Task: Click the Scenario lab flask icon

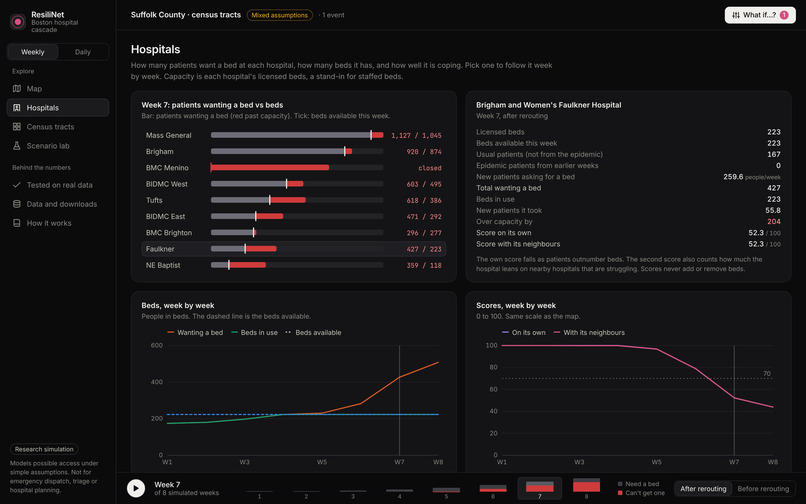Action: click(17, 146)
